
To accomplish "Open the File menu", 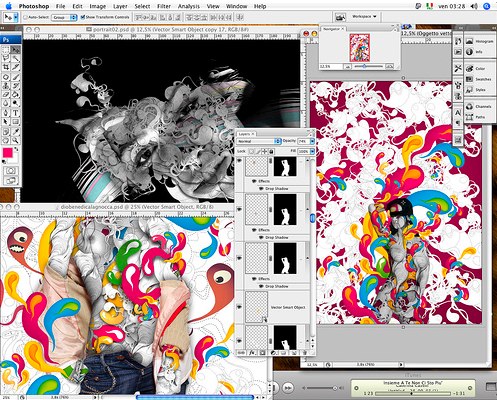I will point(61,6).
